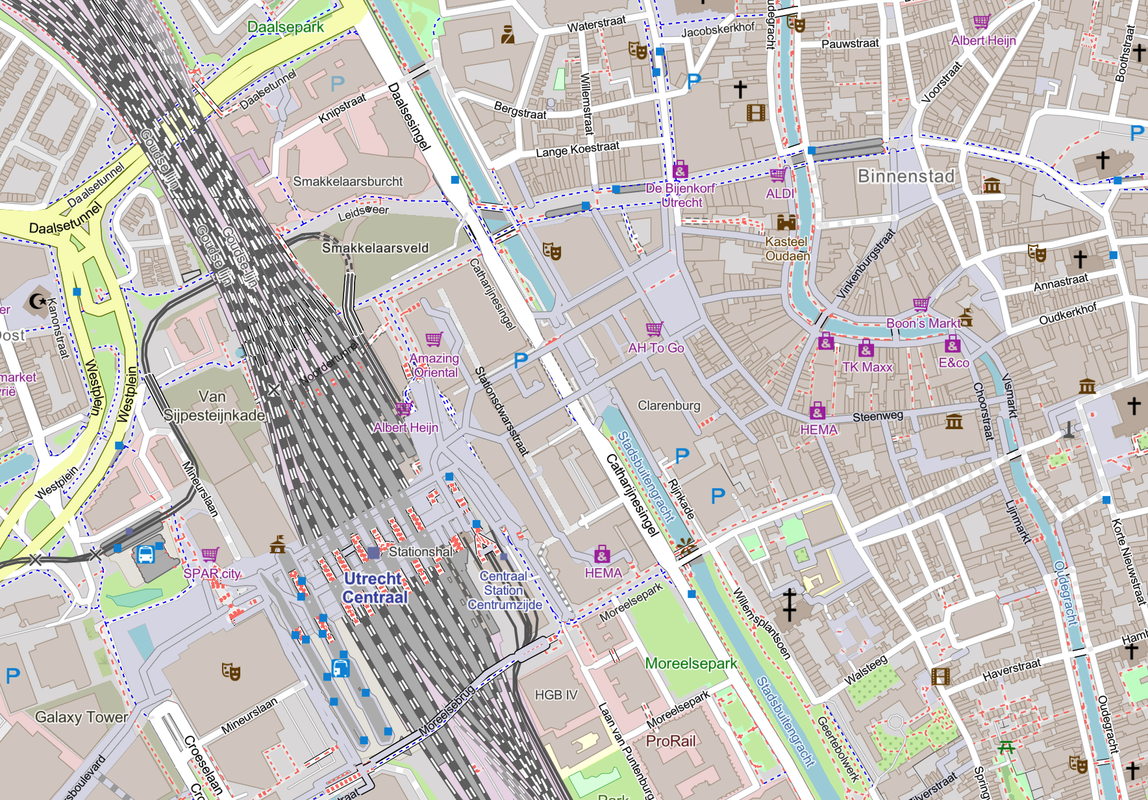Click the Vinkenburgstraat street label
1148x800 pixels.
867,264
